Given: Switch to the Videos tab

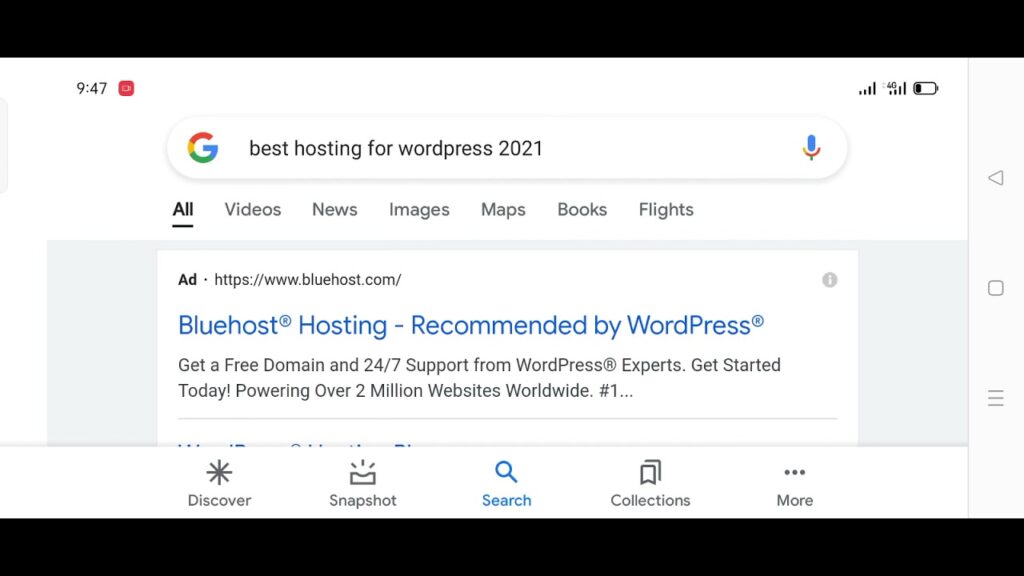Looking at the screenshot, I should pos(252,210).
